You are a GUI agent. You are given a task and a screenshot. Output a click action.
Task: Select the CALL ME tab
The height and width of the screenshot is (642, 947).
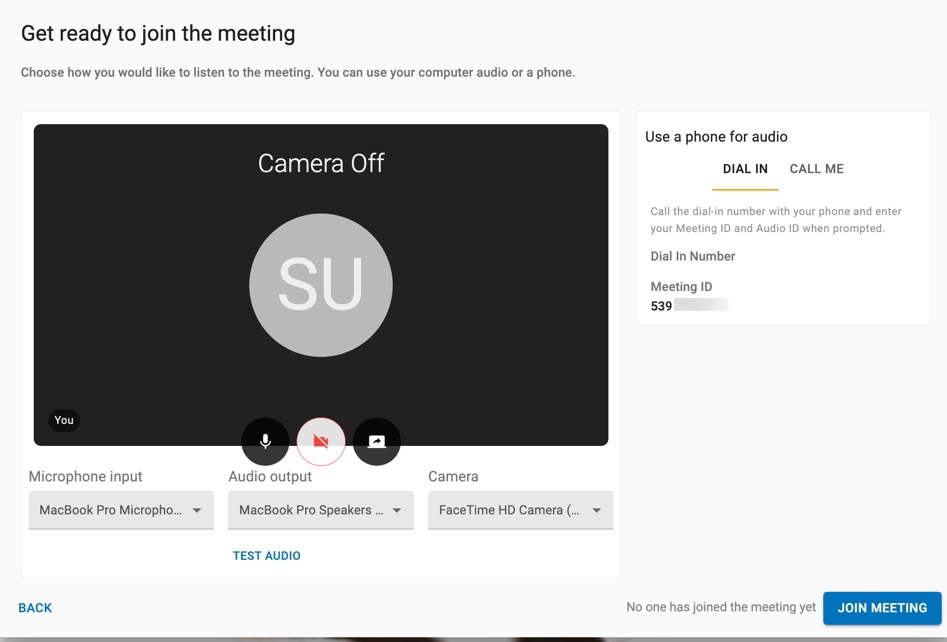click(816, 169)
